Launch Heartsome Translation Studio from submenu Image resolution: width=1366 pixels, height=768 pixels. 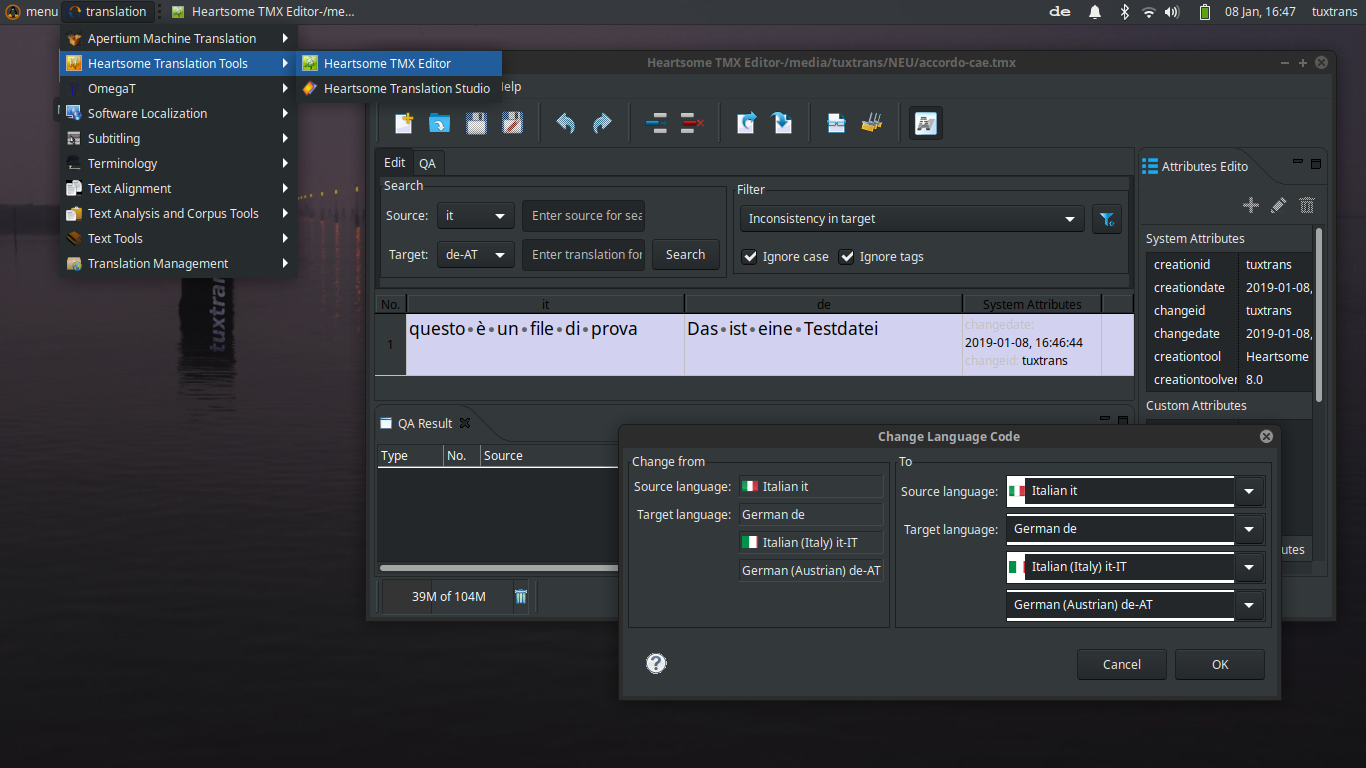coord(399,88)
